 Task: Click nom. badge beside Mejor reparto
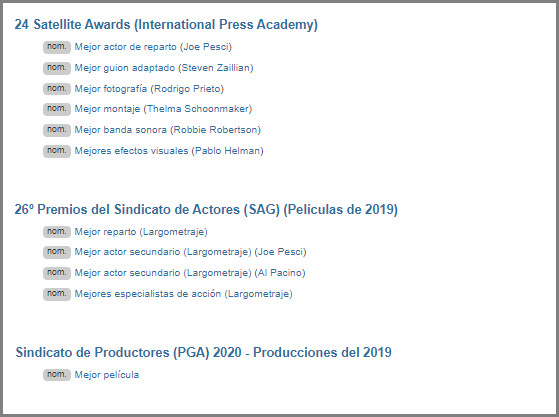57,232
